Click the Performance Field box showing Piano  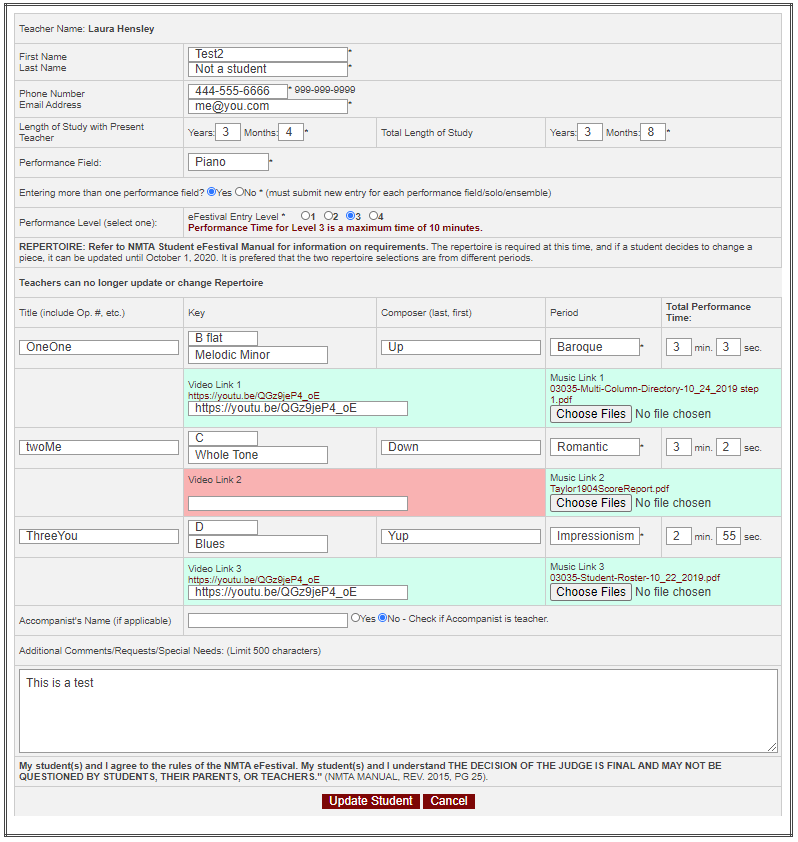(228, 162)
